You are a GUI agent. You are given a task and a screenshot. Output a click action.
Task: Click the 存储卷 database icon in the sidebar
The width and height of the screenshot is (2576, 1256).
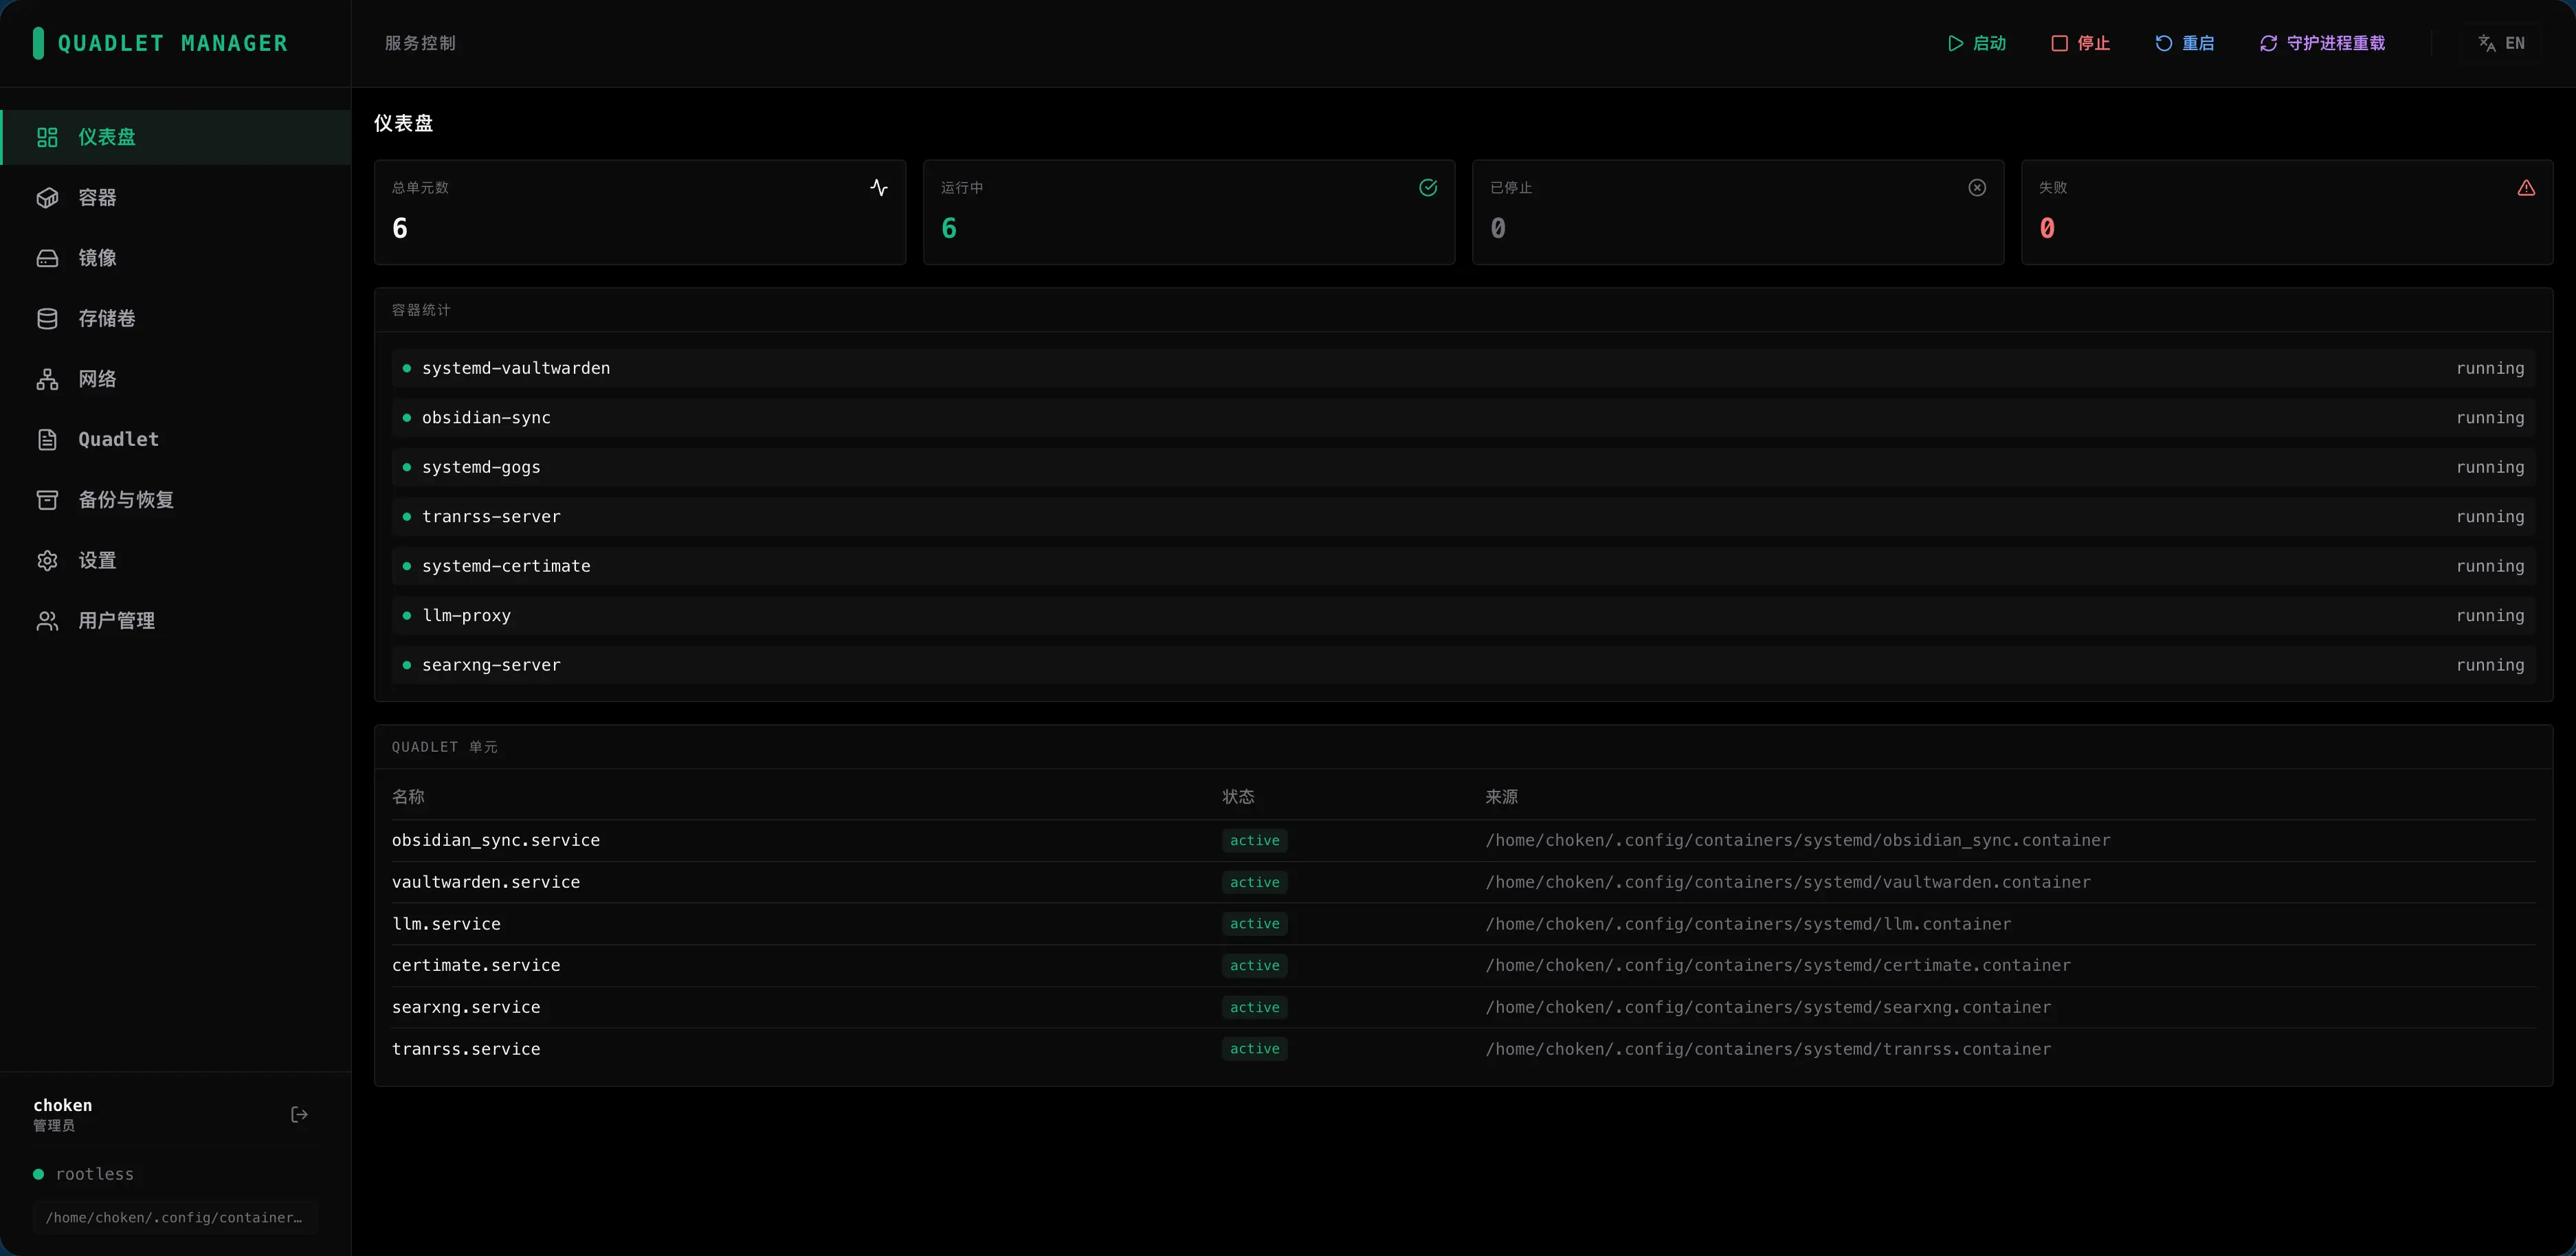[47, 319]
